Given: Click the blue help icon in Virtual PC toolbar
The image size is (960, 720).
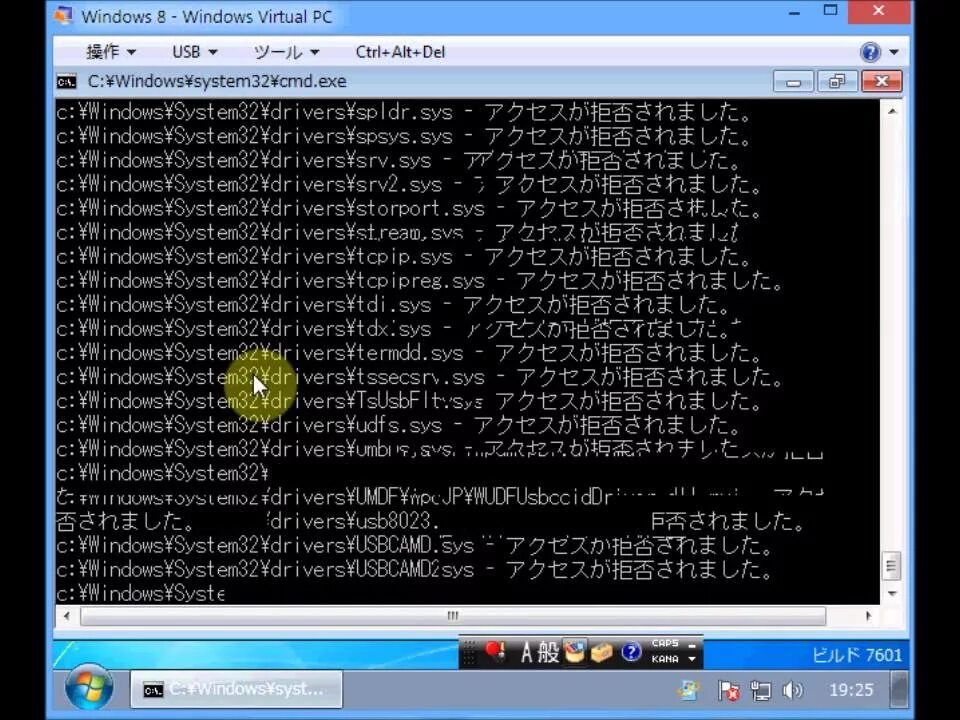Looking at the screenshot, I should pos(870,52).
